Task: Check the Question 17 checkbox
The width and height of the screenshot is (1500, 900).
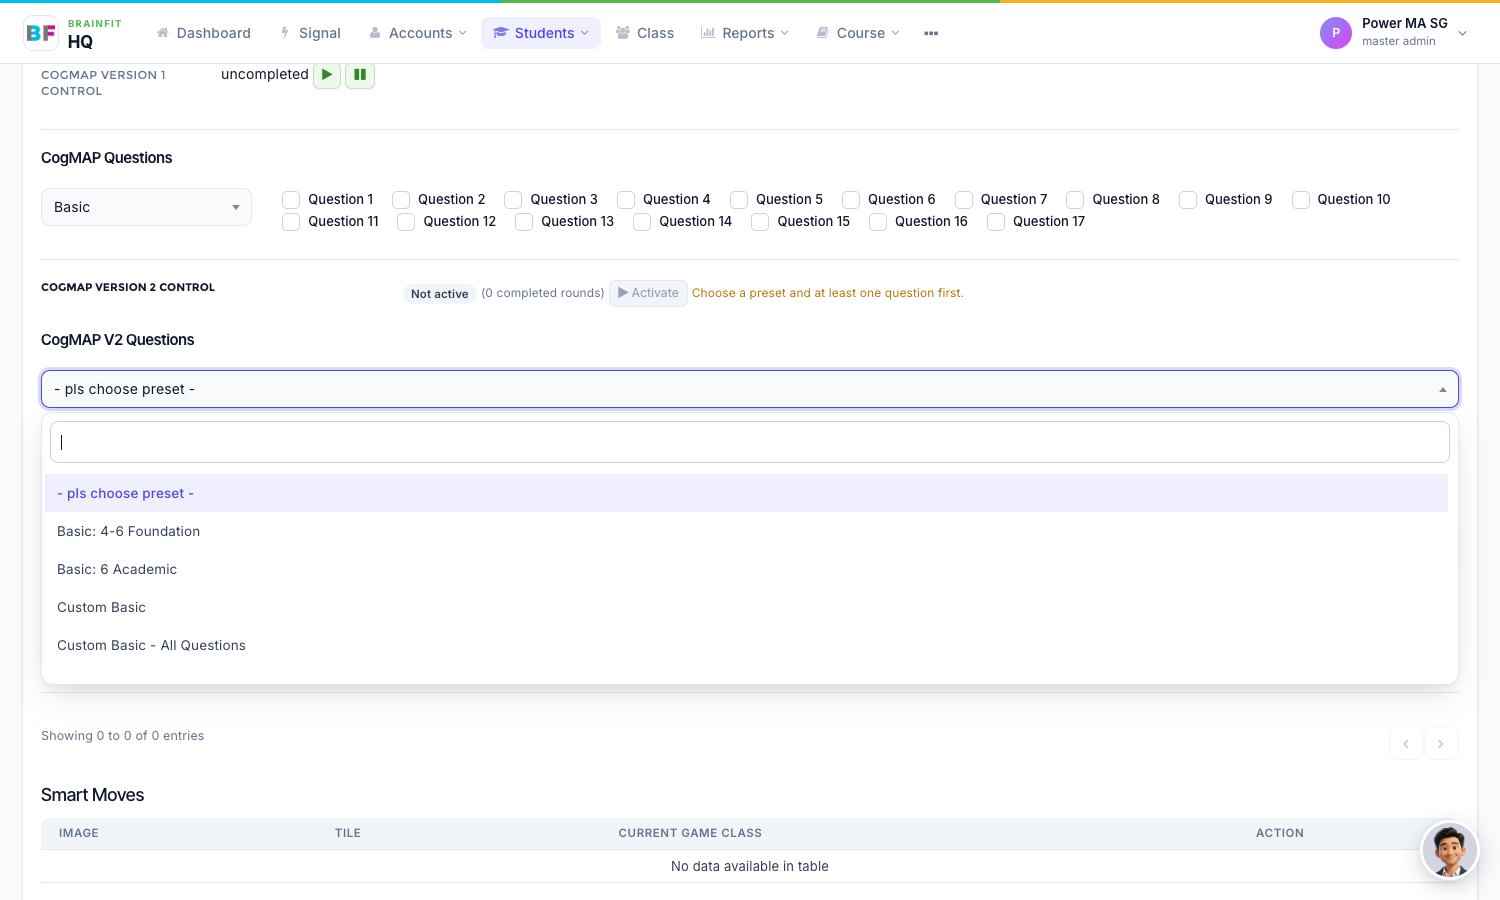Action: (x=996, y=222)
